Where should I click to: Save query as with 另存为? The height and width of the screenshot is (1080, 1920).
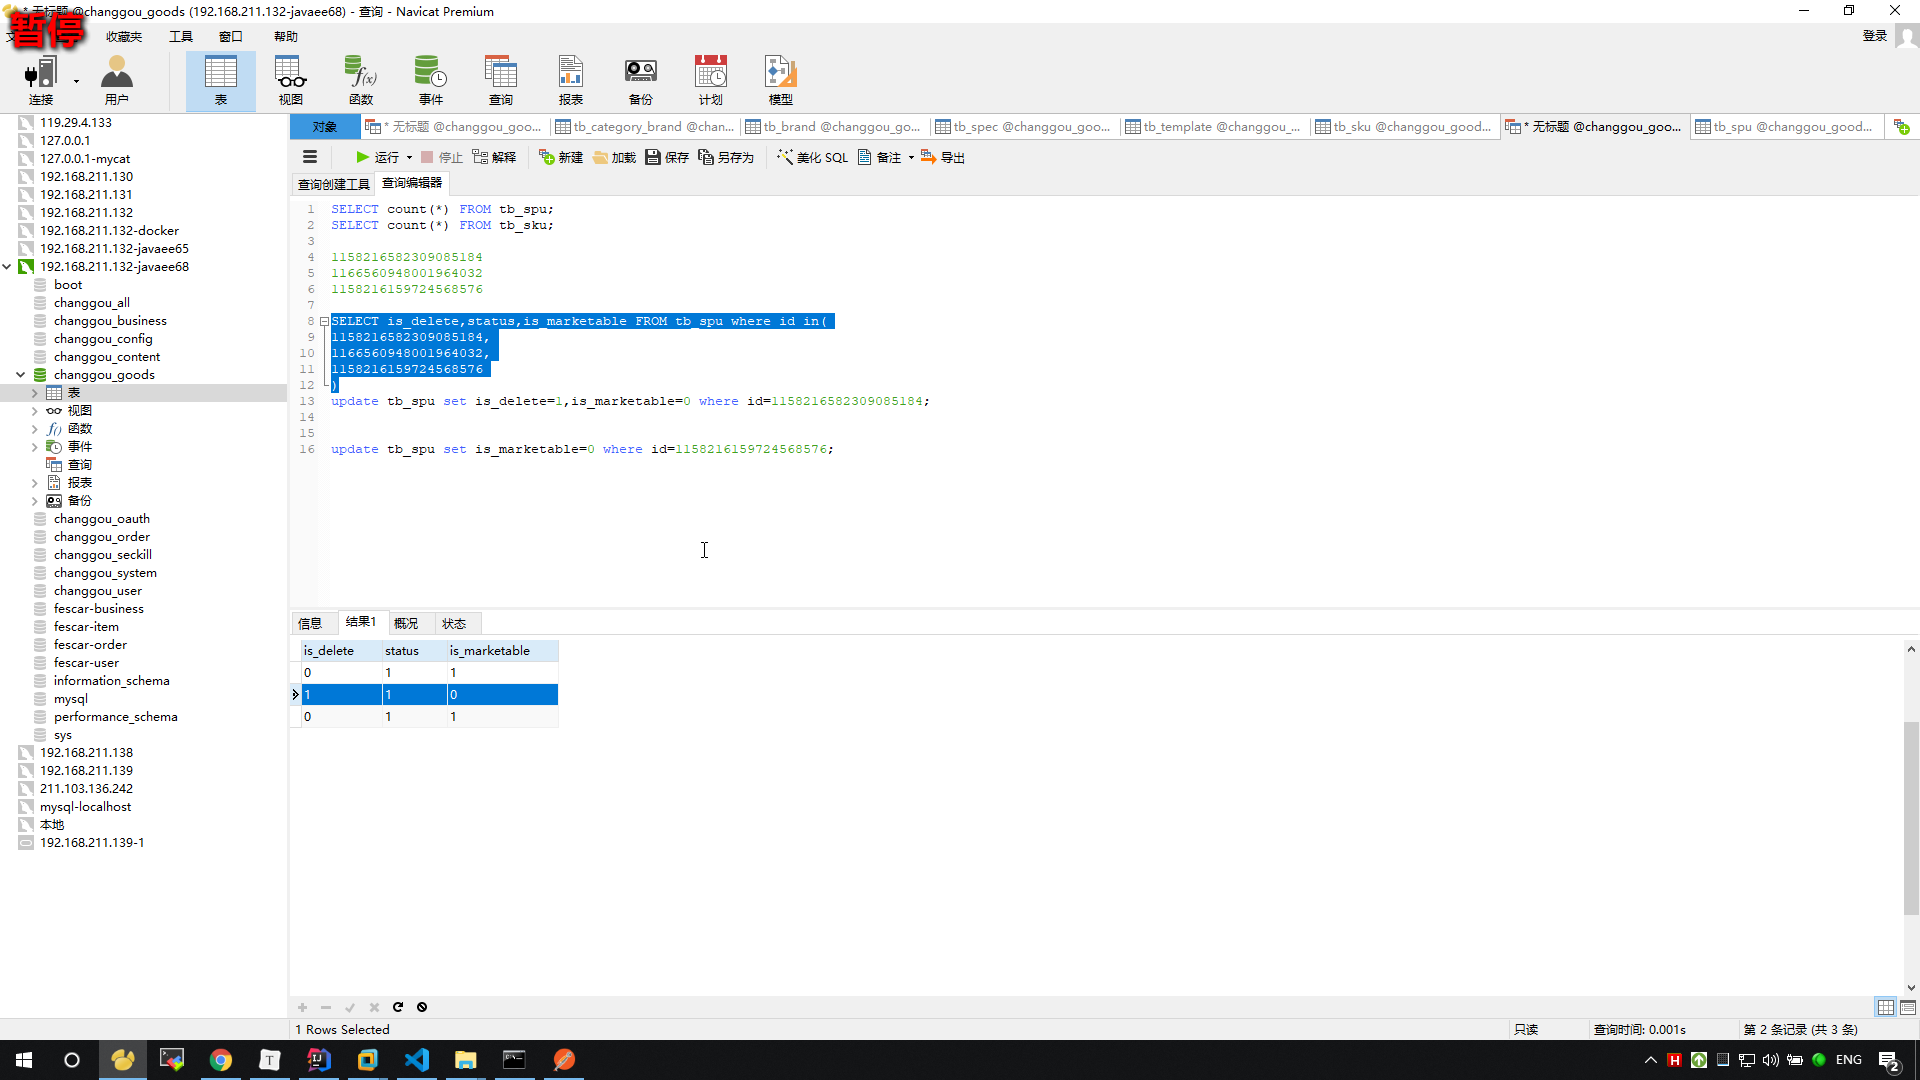coord(726,157)
